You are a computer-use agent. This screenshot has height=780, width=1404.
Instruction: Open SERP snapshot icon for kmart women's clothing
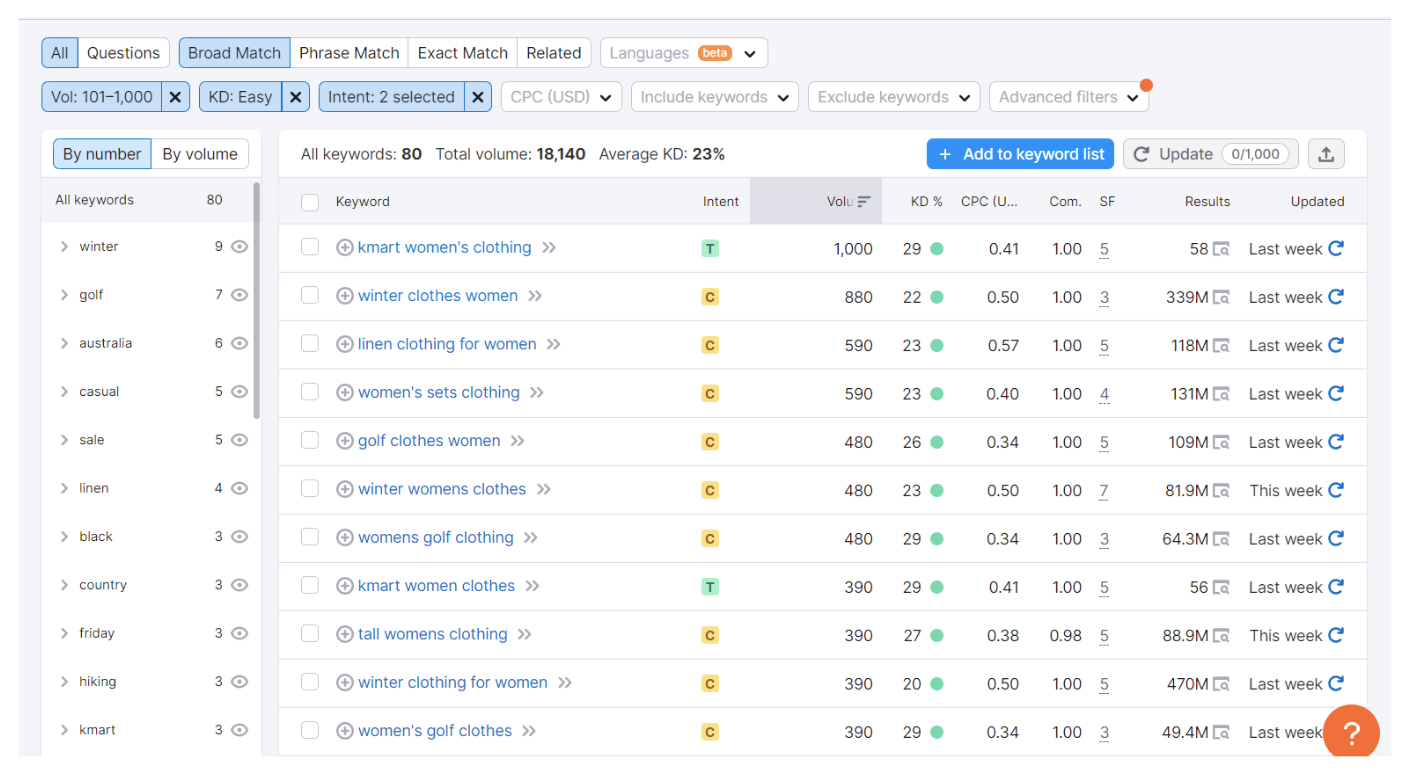pyautogui.click(x=1222, y=248)
